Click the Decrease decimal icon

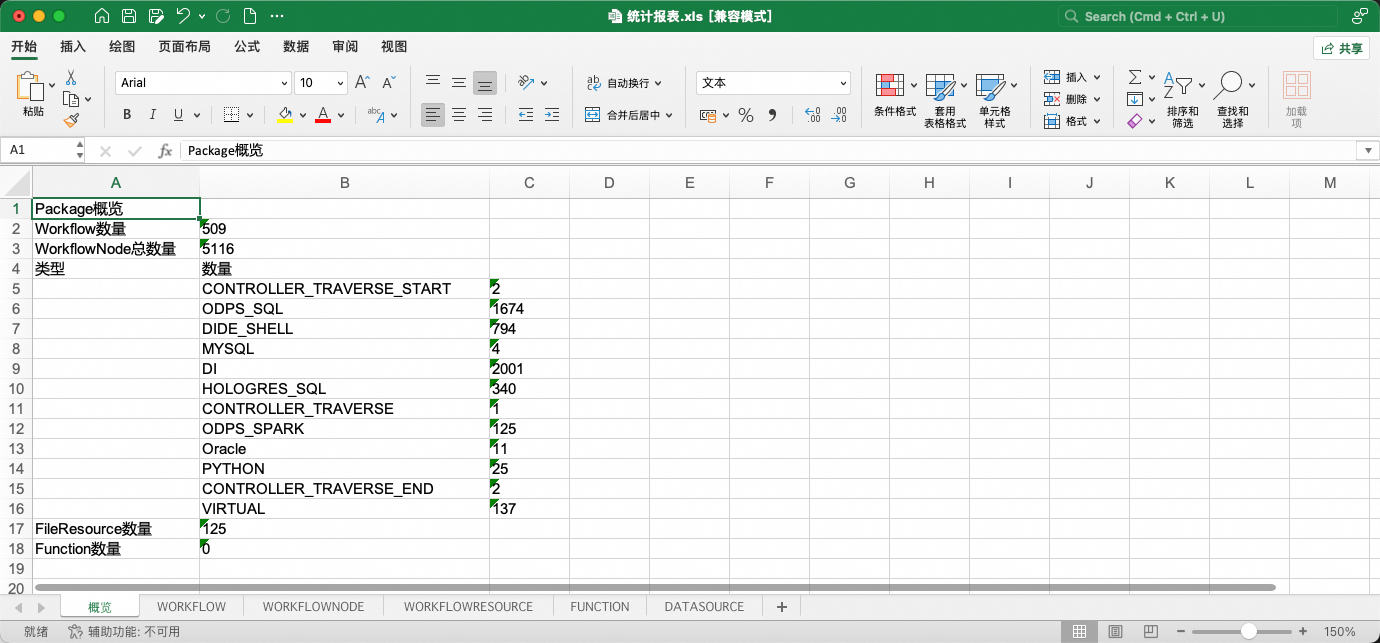coord(839,115)
